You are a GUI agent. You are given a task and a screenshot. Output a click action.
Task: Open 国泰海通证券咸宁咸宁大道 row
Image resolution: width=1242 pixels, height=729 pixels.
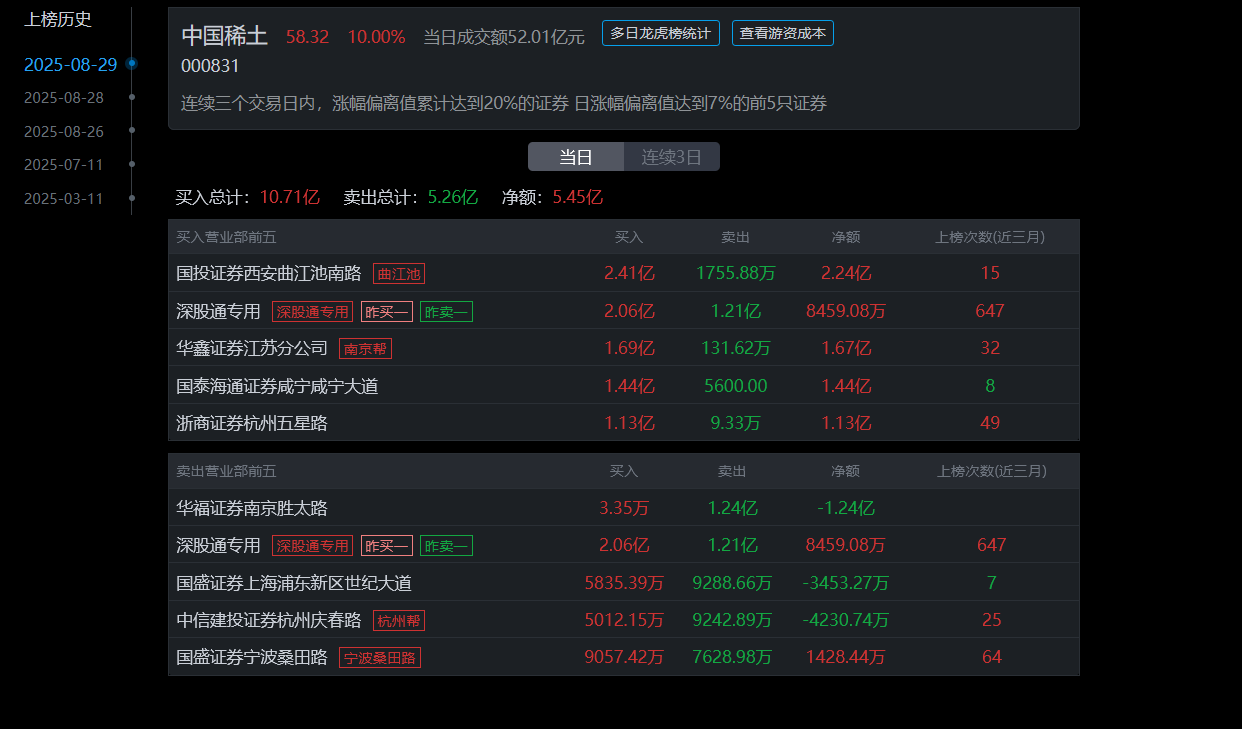click(624, 385)
